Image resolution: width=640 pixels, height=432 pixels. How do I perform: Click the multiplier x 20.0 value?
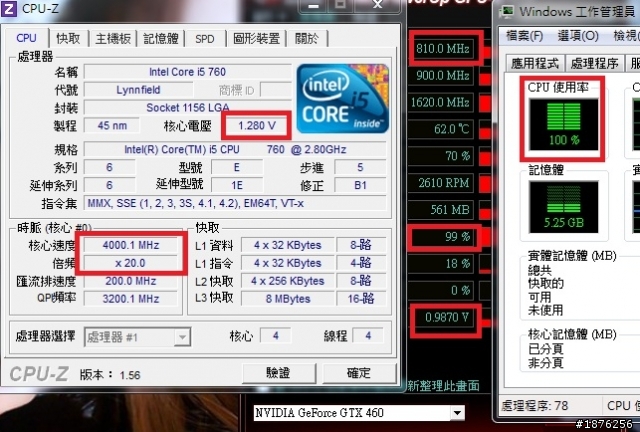(x=131, y=263)
